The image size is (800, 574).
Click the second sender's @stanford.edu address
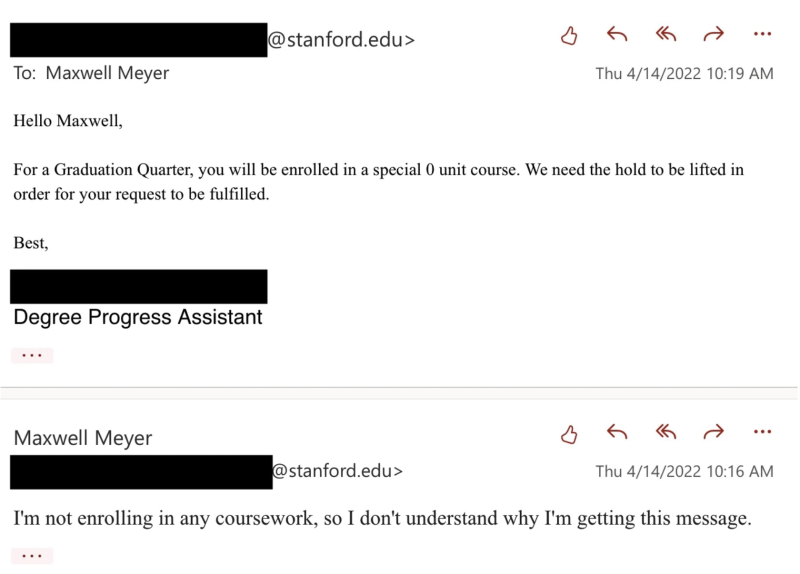338,471
